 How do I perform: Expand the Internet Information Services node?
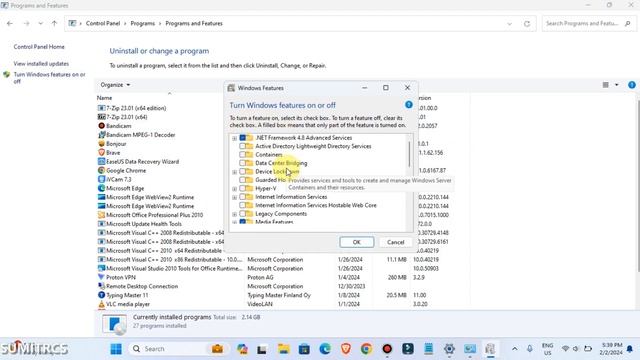coord(235,198)
